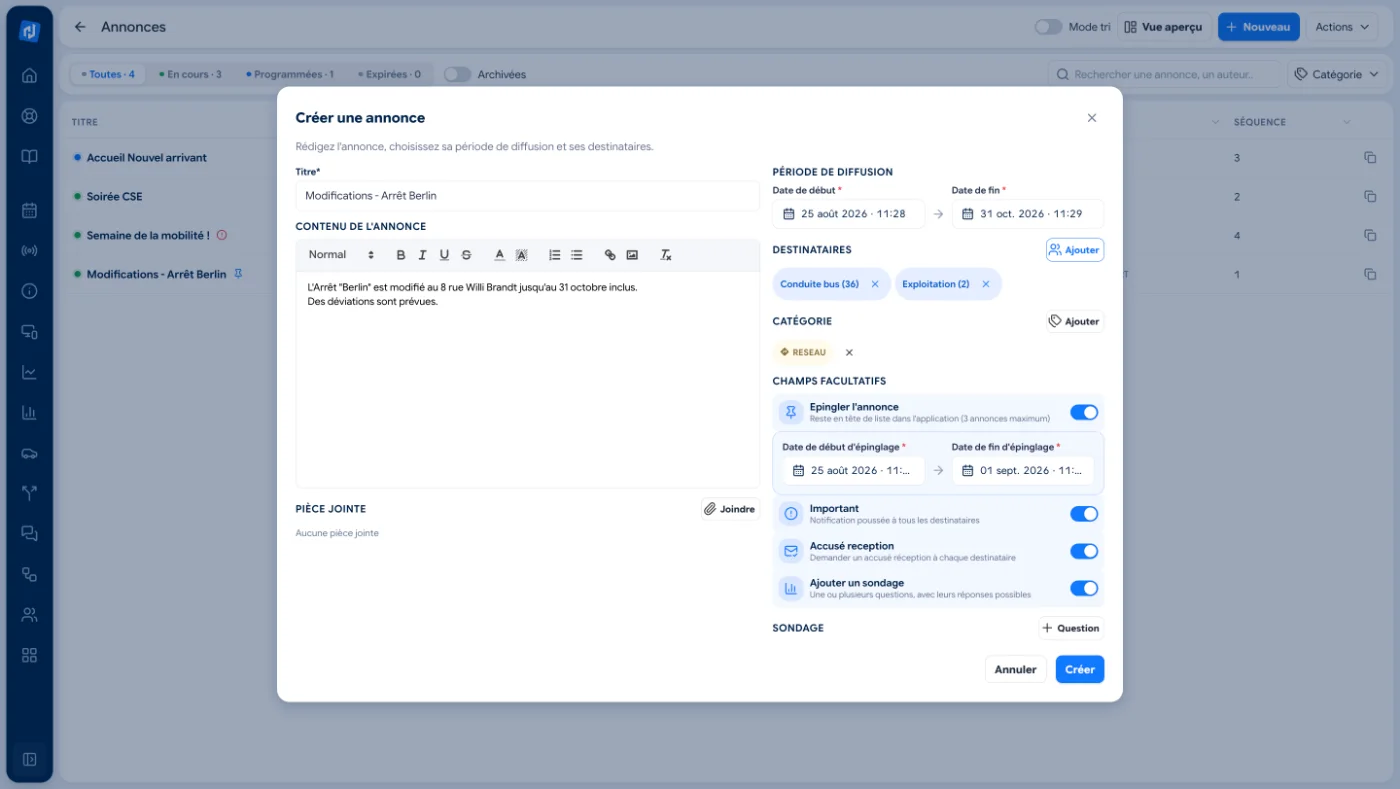Click Ajouter next to Destinataires

(x=1075, y=250)
